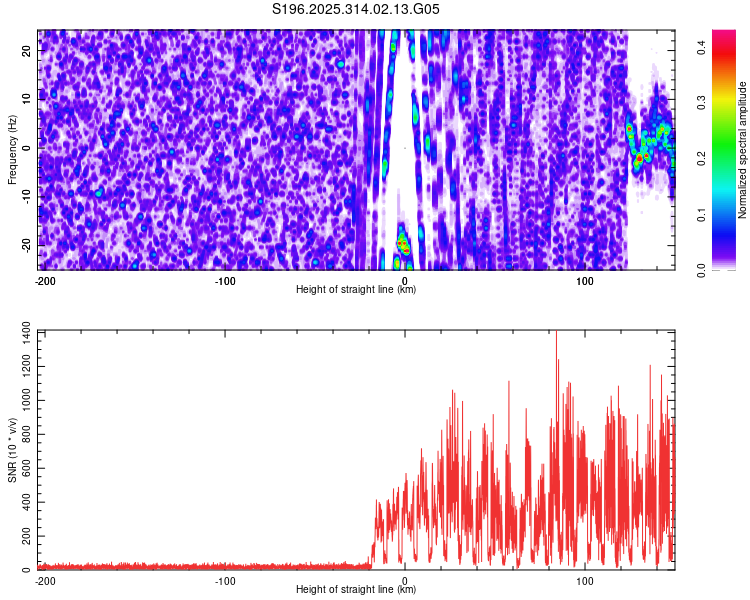750x600 pixels.
Task: Select the Normalized spectral amplitude colorbar label
Action: point(742,149)
